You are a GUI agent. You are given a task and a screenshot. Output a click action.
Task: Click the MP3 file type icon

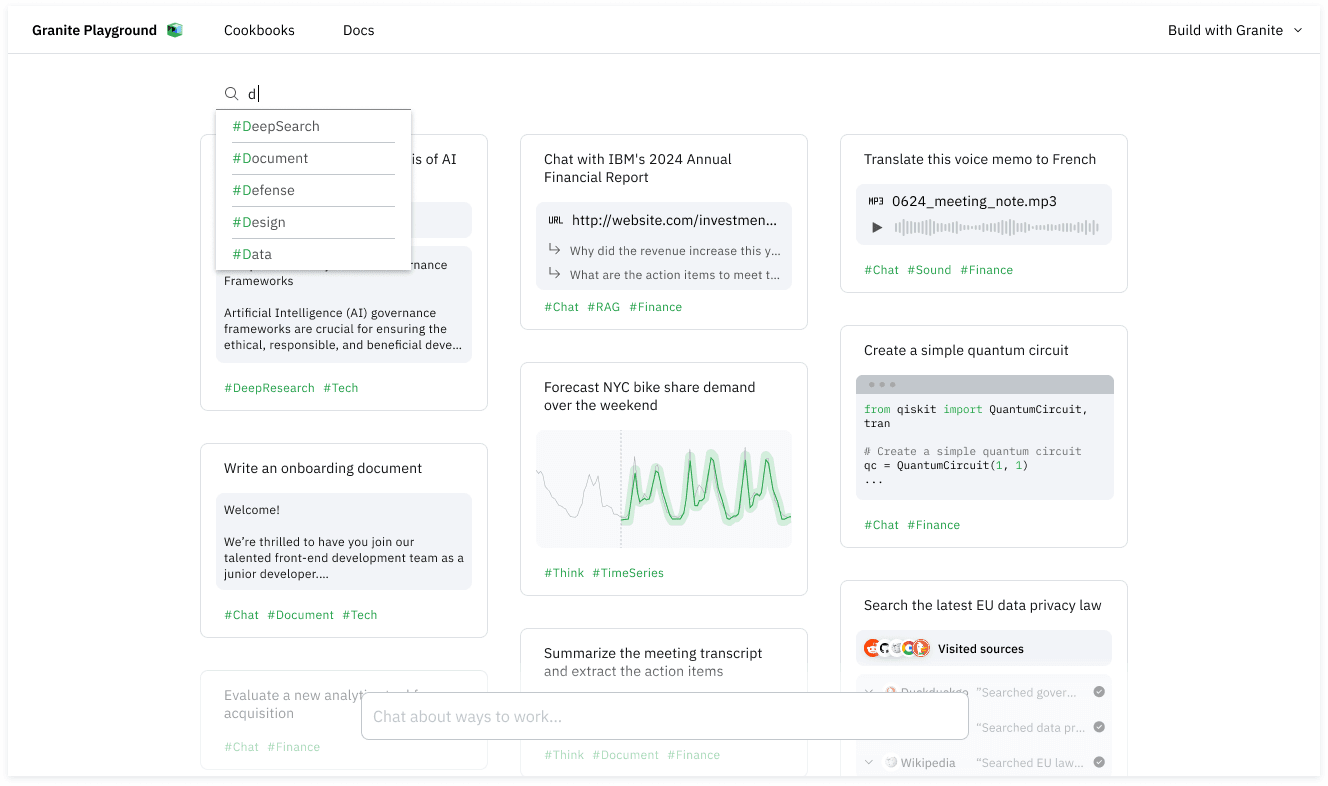(x=876, y=201)
